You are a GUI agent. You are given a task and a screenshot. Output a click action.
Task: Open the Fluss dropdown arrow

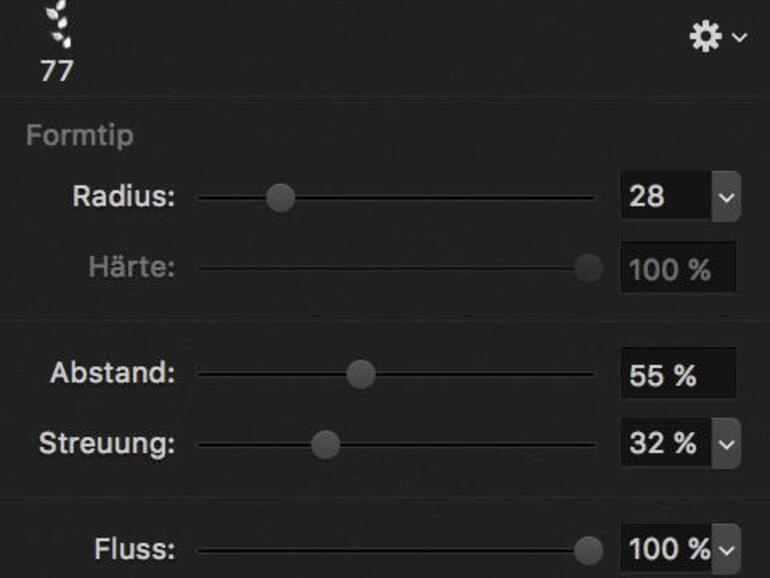pyautogui.click(x=726, y=550)
